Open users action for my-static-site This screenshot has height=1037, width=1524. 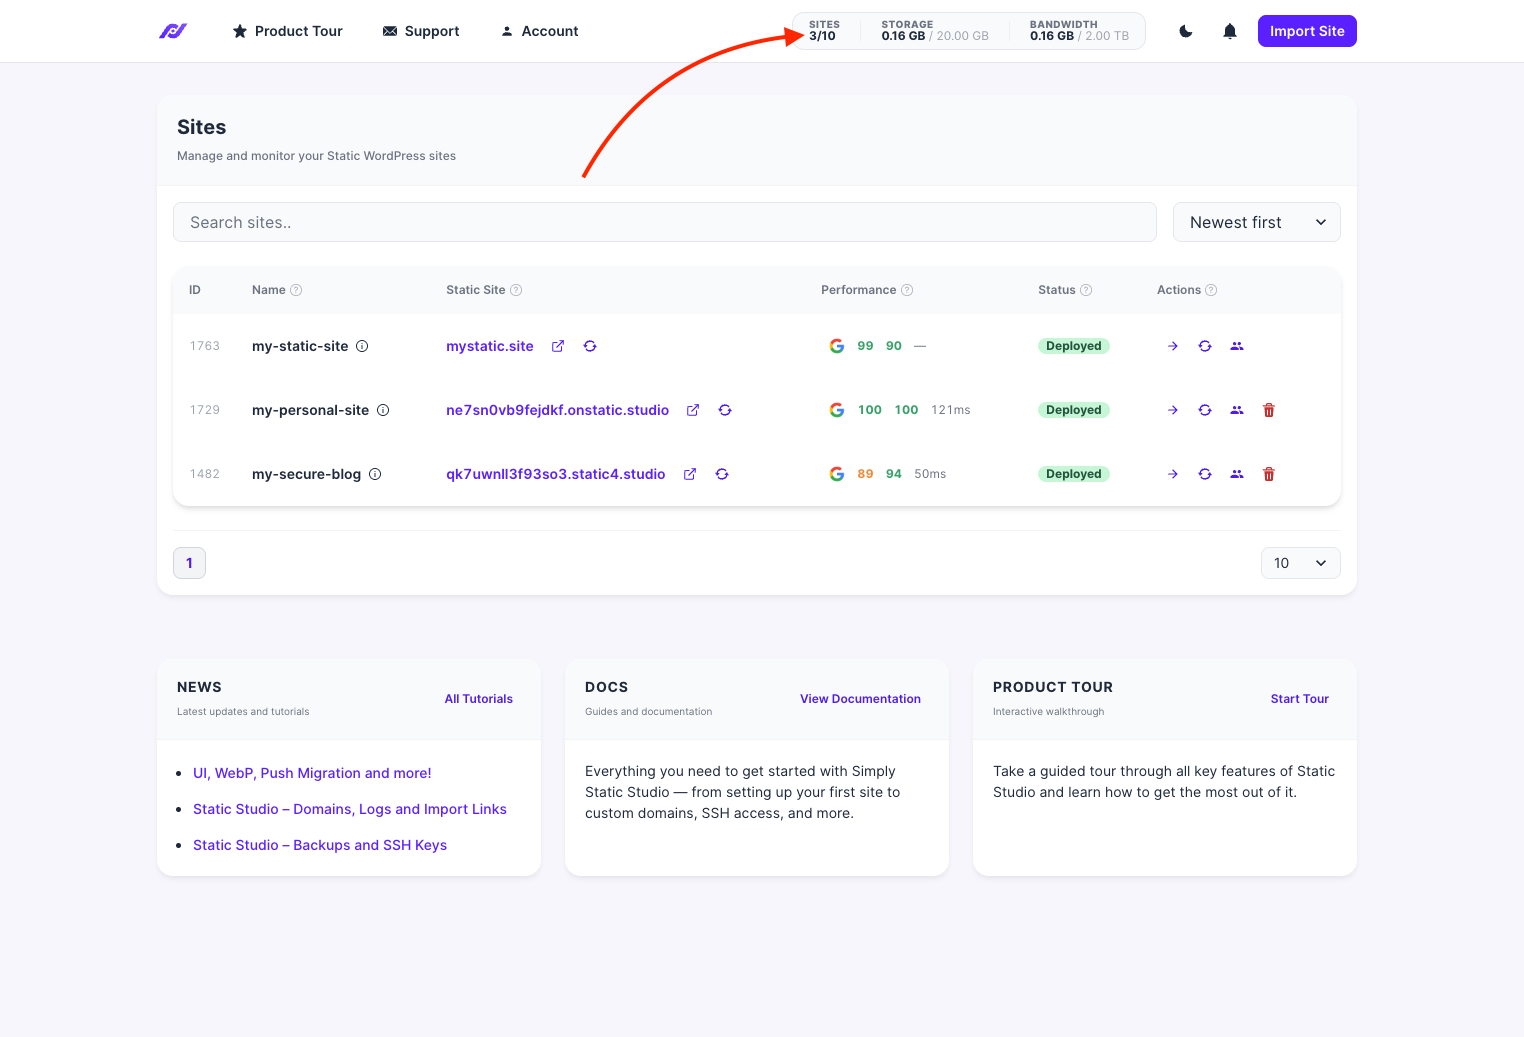click(x=1237, y=346)
